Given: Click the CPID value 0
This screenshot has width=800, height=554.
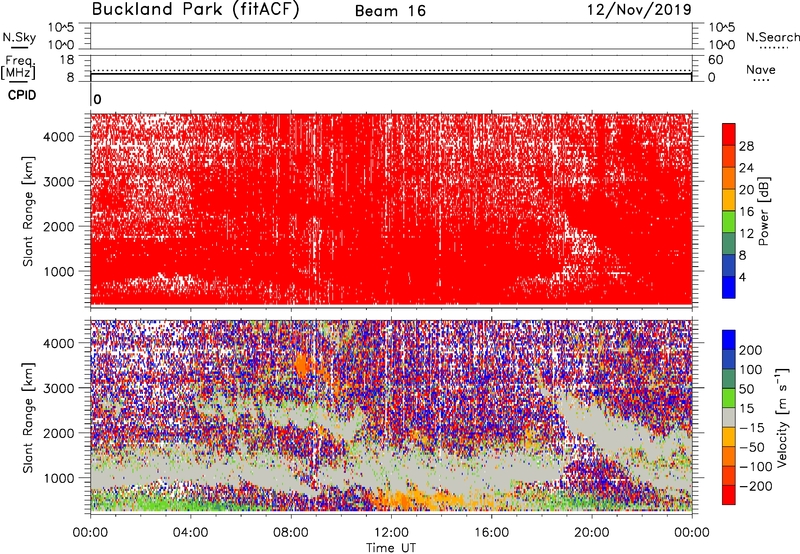Looking at the screenshot, I should [x=97, y=99].
